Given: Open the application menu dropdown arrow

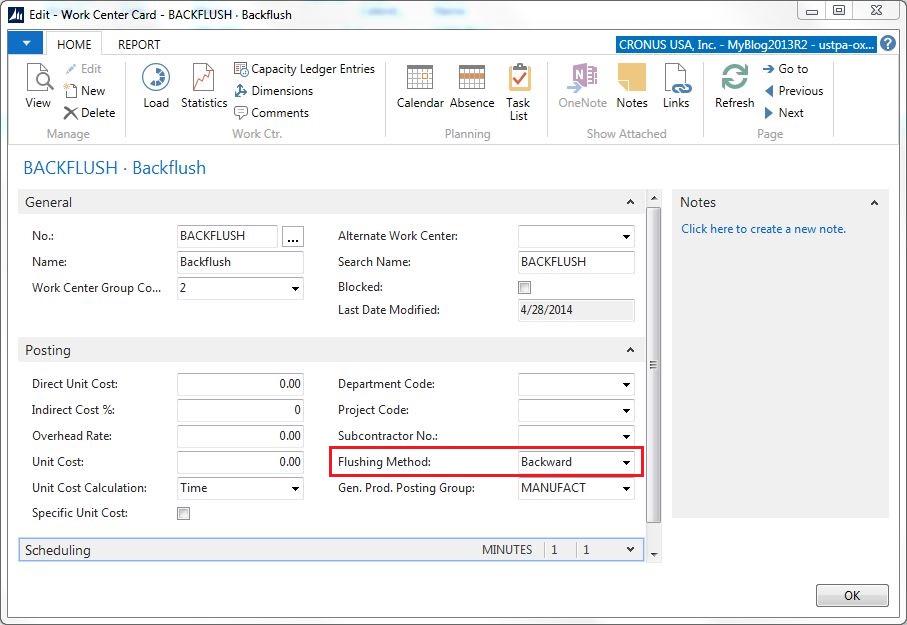Looking at the screenshot, I should tap(25, 43).
